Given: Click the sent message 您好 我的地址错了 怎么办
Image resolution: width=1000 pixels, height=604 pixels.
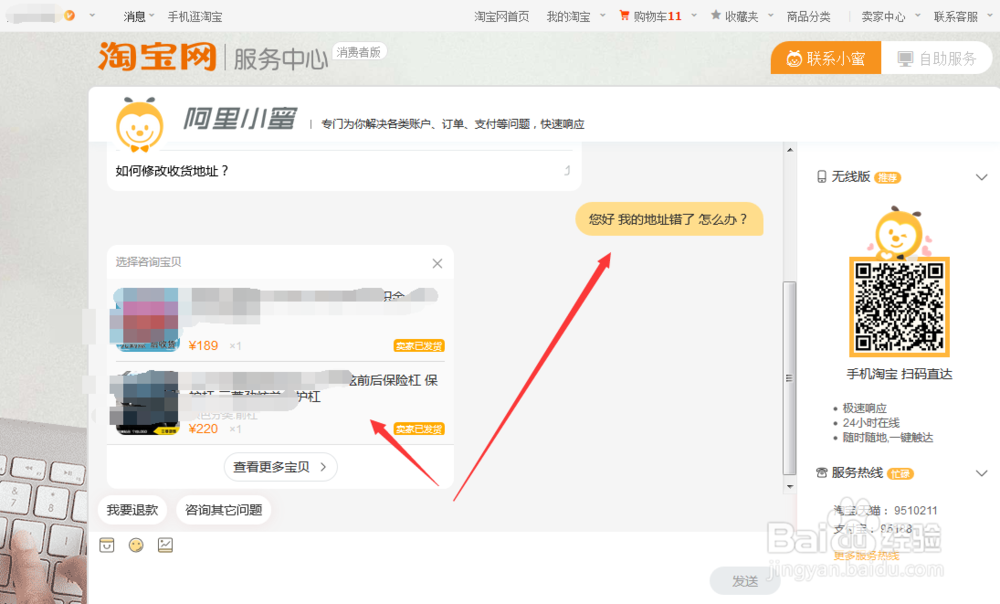Looking at the screenshot, I should pos(669,219).
